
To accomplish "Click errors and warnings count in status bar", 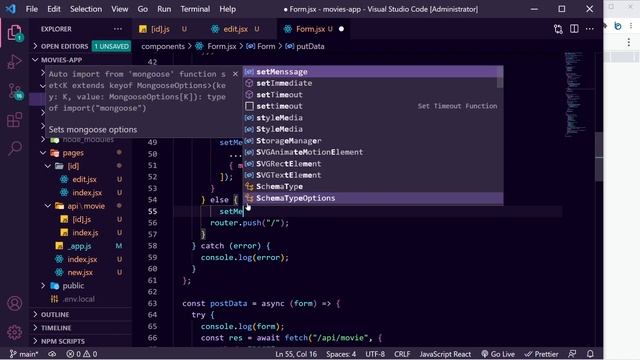I will [82, 354].
